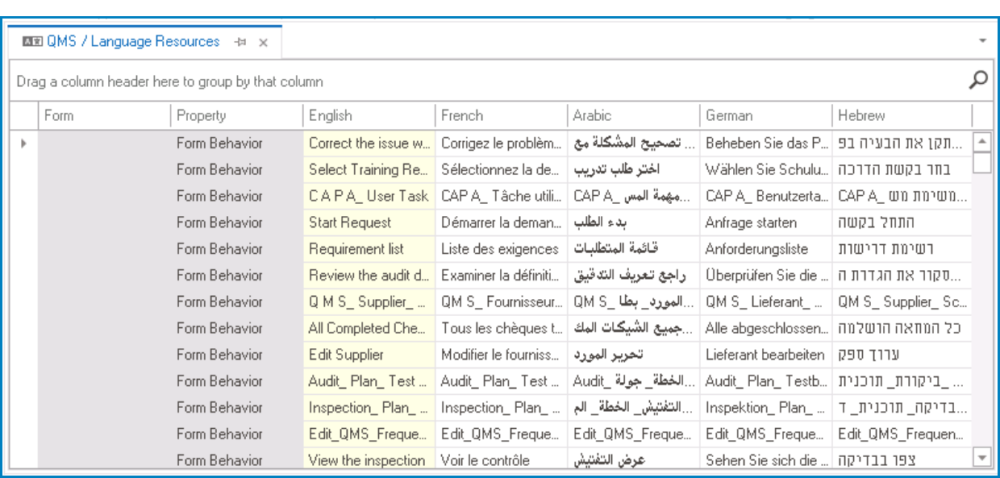This screenshot has width=1000, height=478.
Task: Select the German cell 'Lieferant bearbeiten'
Action: point(765,355)
